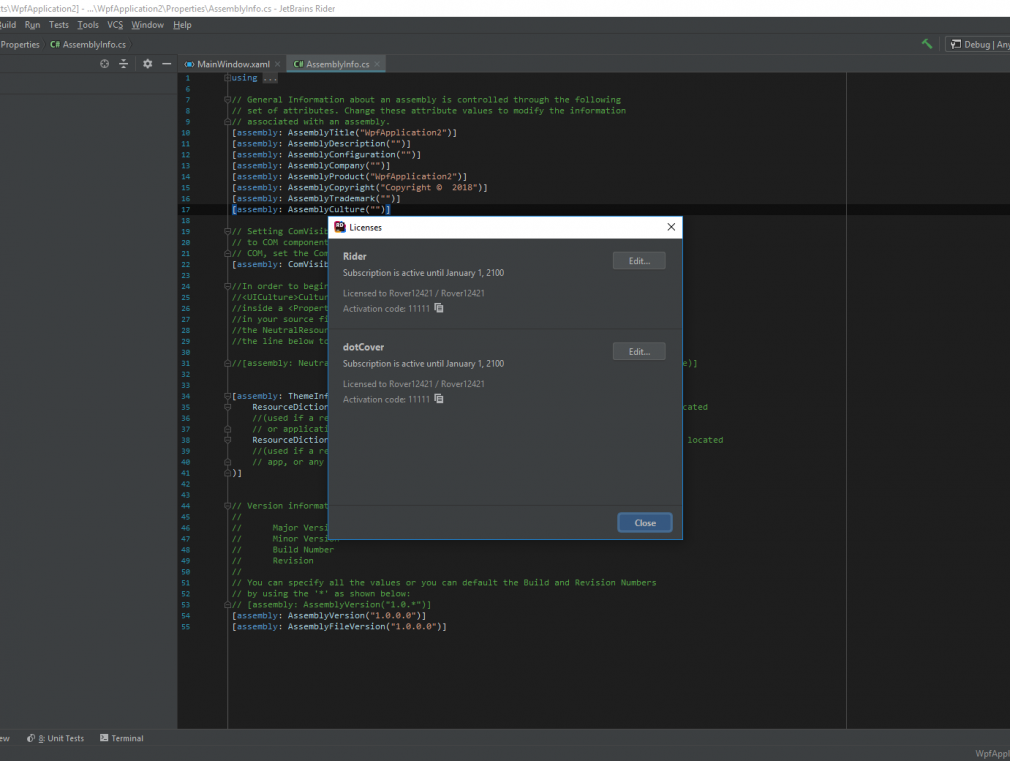This screenshot has height=761, width=1010.
Task: Open the Debug run configuration dropdown
Action: point(979,44)
